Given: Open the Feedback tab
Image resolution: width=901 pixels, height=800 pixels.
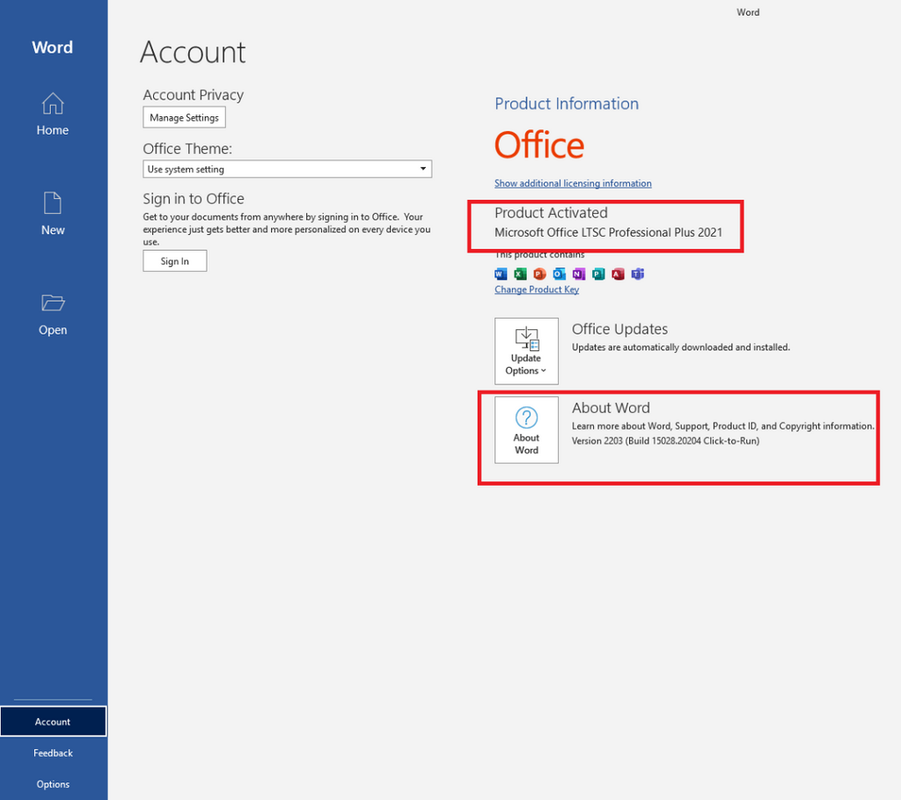Looking at the screenshot, I should (53, 753).
